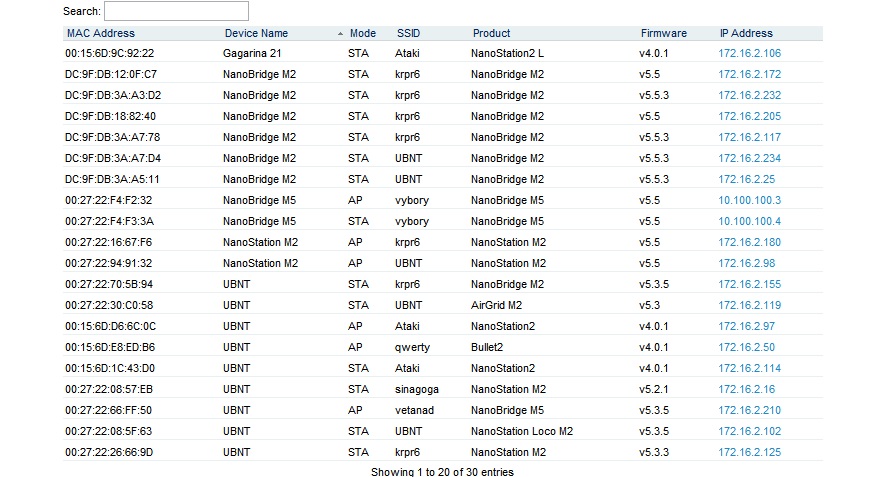Sort by IP Address column header
Image resolution: width=886 pixels, height=477 pixels.
coord(746,33)
